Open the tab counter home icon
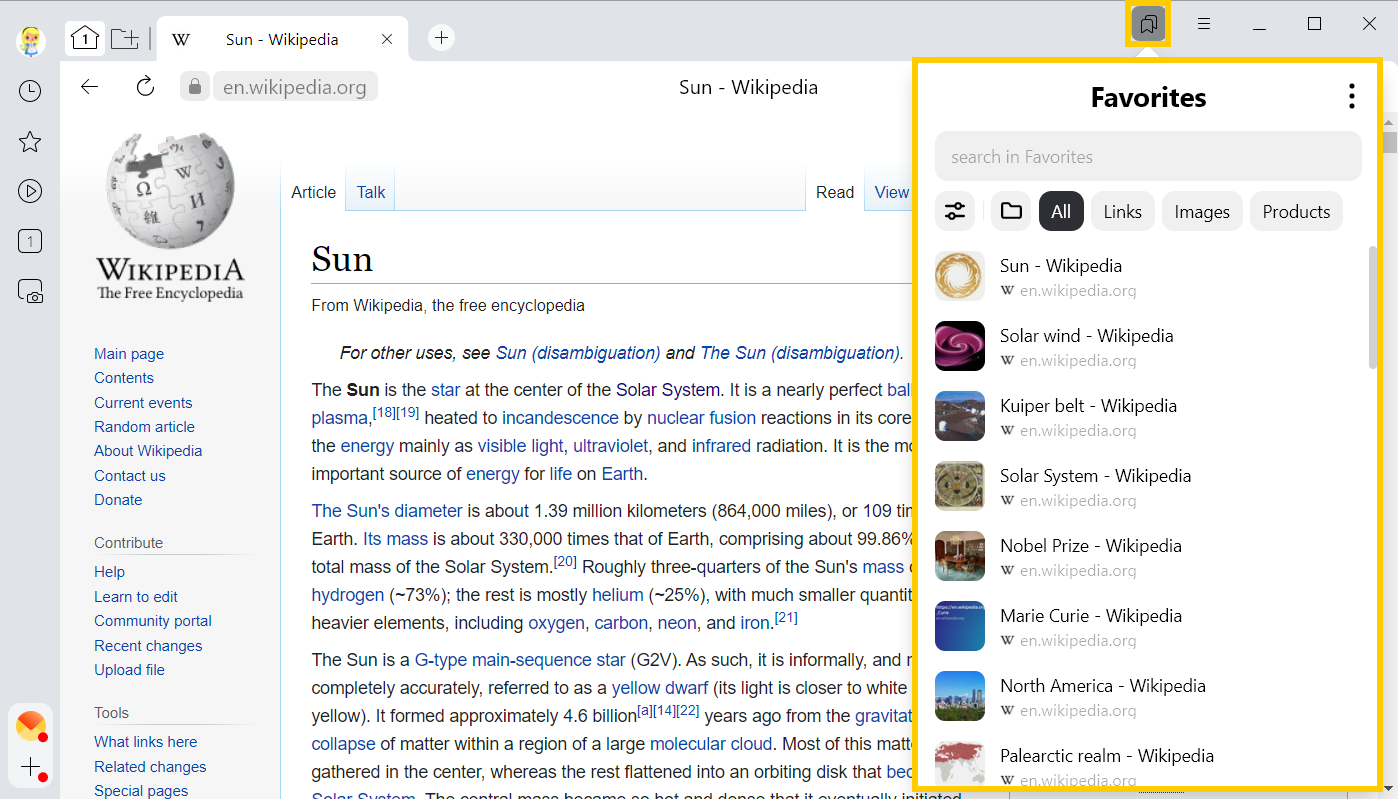 pyautogui.click(x=85, y=39)
